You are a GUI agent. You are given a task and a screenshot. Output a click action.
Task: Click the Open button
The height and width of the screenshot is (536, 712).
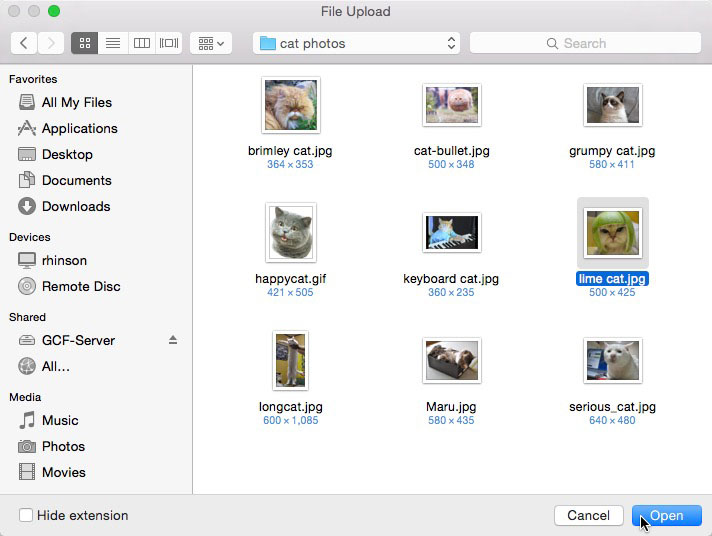click(667, 516)
